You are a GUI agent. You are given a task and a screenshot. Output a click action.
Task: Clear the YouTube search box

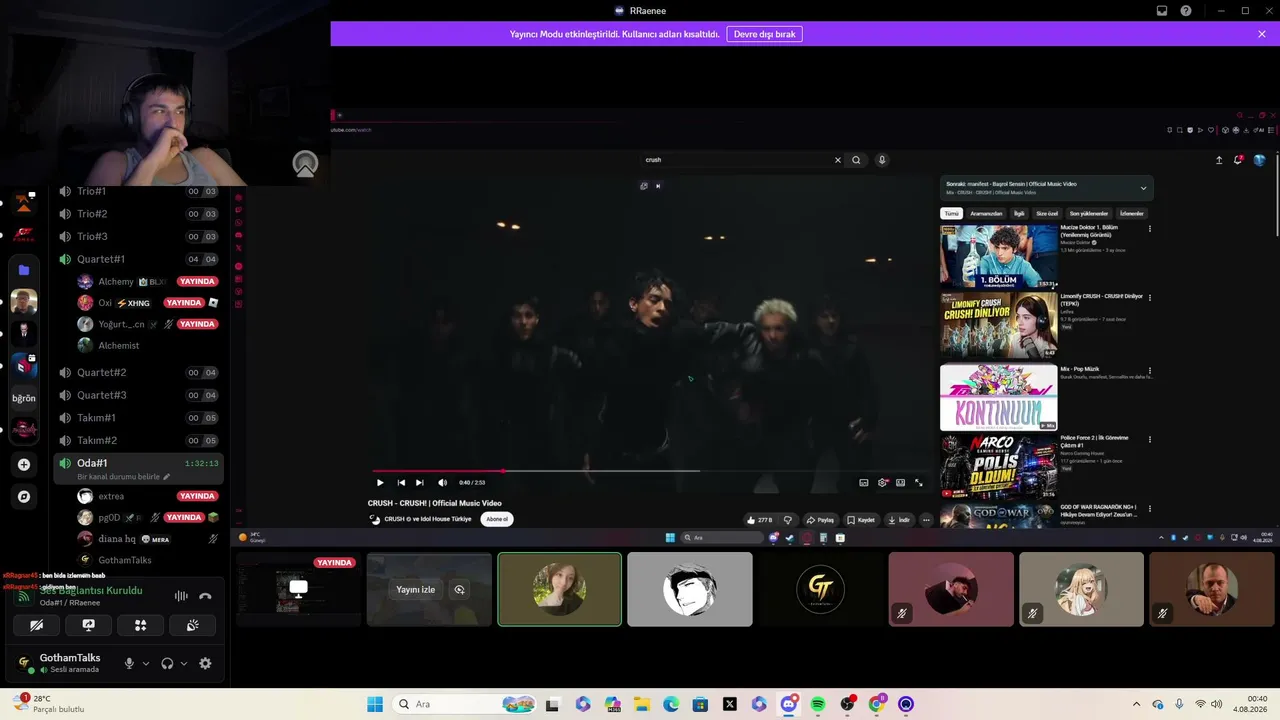838,160
